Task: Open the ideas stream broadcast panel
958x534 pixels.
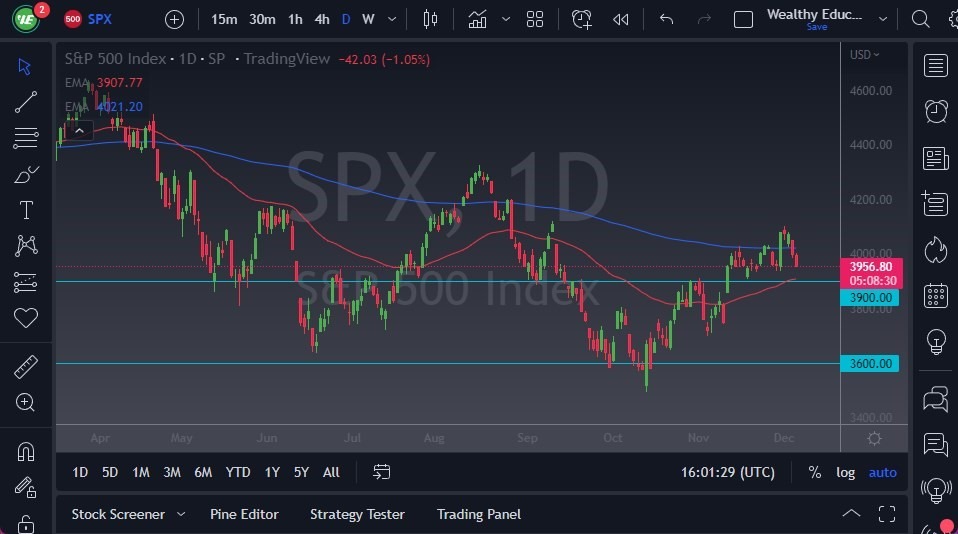Action: point(935,490)
